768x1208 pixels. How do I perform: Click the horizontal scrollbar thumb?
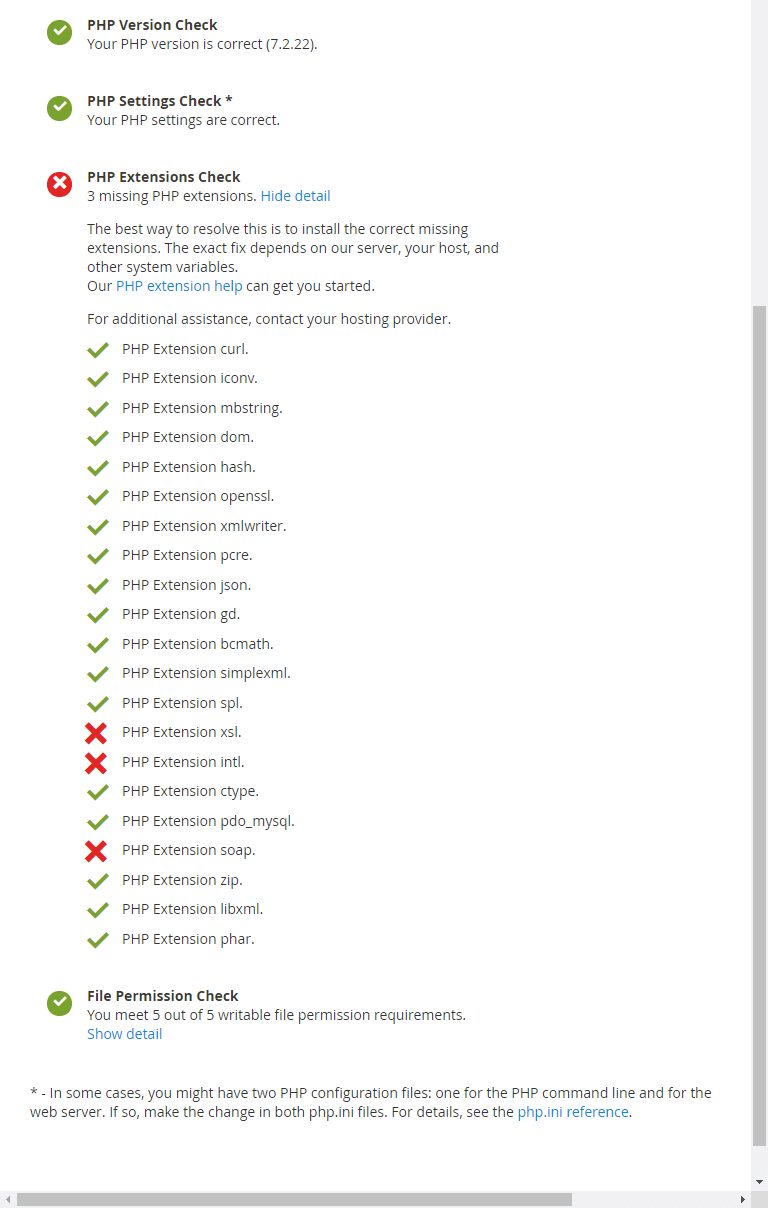294,1199
